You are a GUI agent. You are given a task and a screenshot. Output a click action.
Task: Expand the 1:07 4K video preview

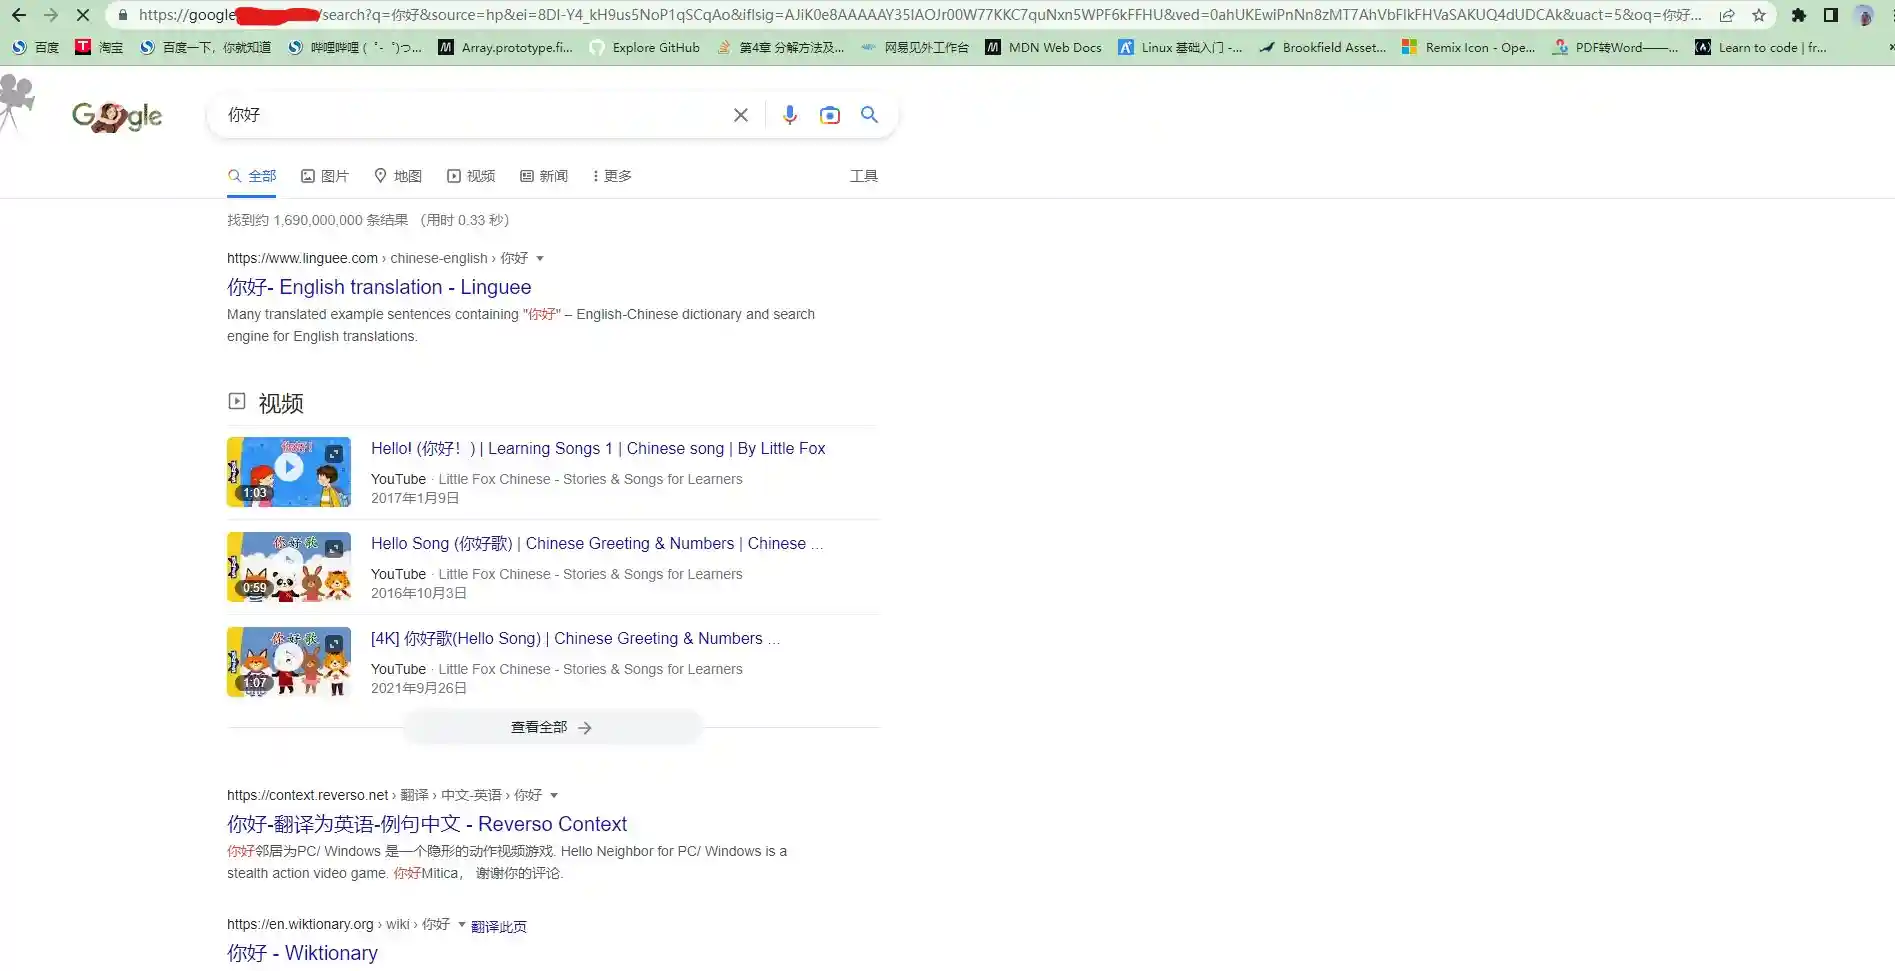[334, 644]
